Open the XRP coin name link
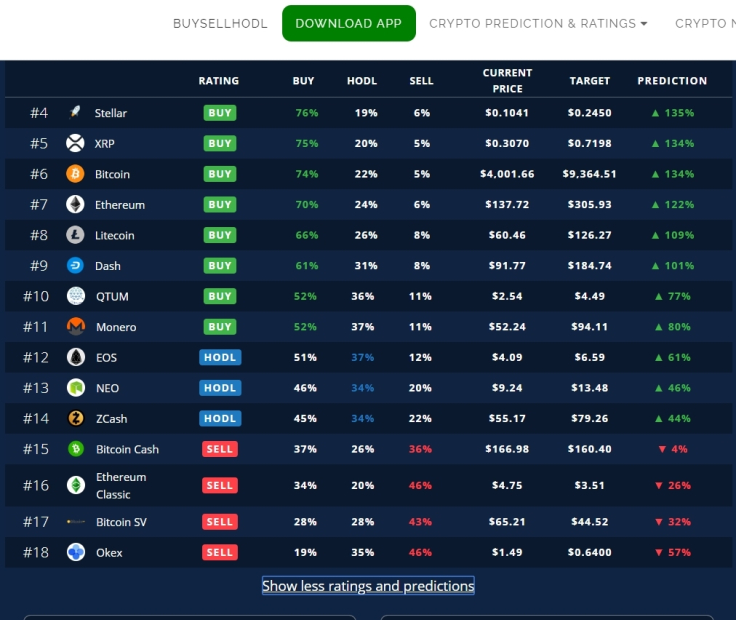The width and height of the screenshot is (736, 620). (105, 144)
